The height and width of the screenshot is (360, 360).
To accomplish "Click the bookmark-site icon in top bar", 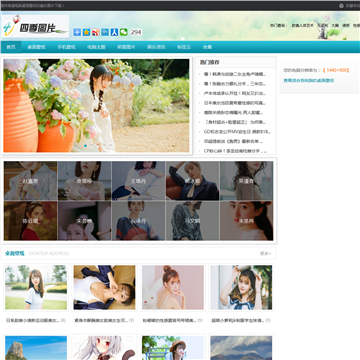I will tap(341, 6).
